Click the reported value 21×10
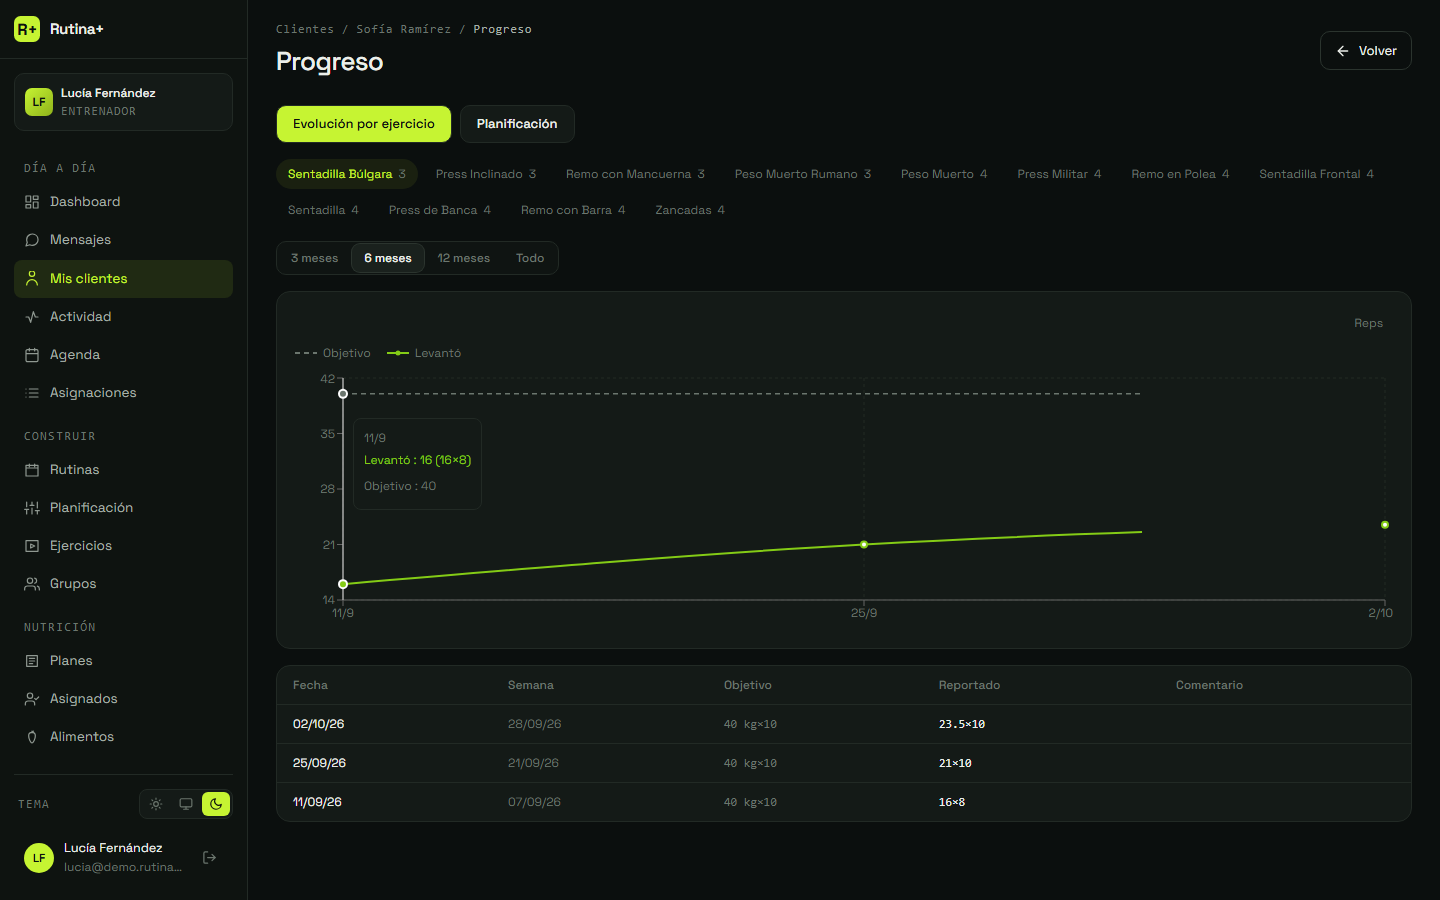The image size is (1440, 900). coord(955,763)
